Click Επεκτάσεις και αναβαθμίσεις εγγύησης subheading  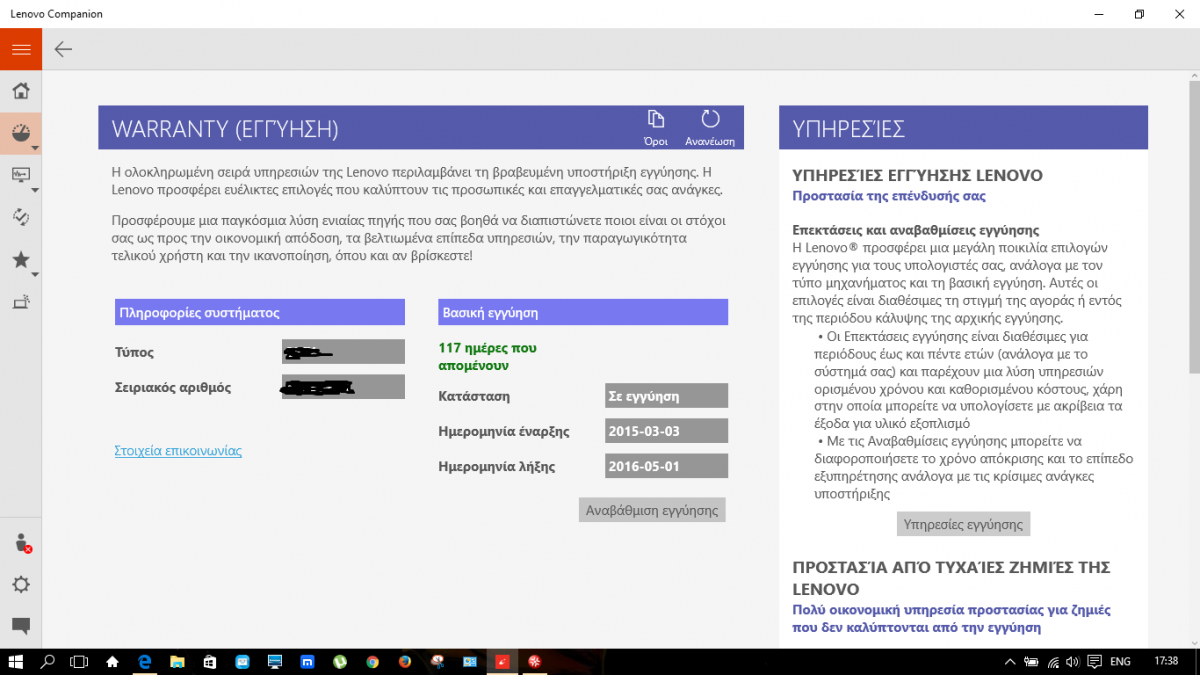click(916, 230)
